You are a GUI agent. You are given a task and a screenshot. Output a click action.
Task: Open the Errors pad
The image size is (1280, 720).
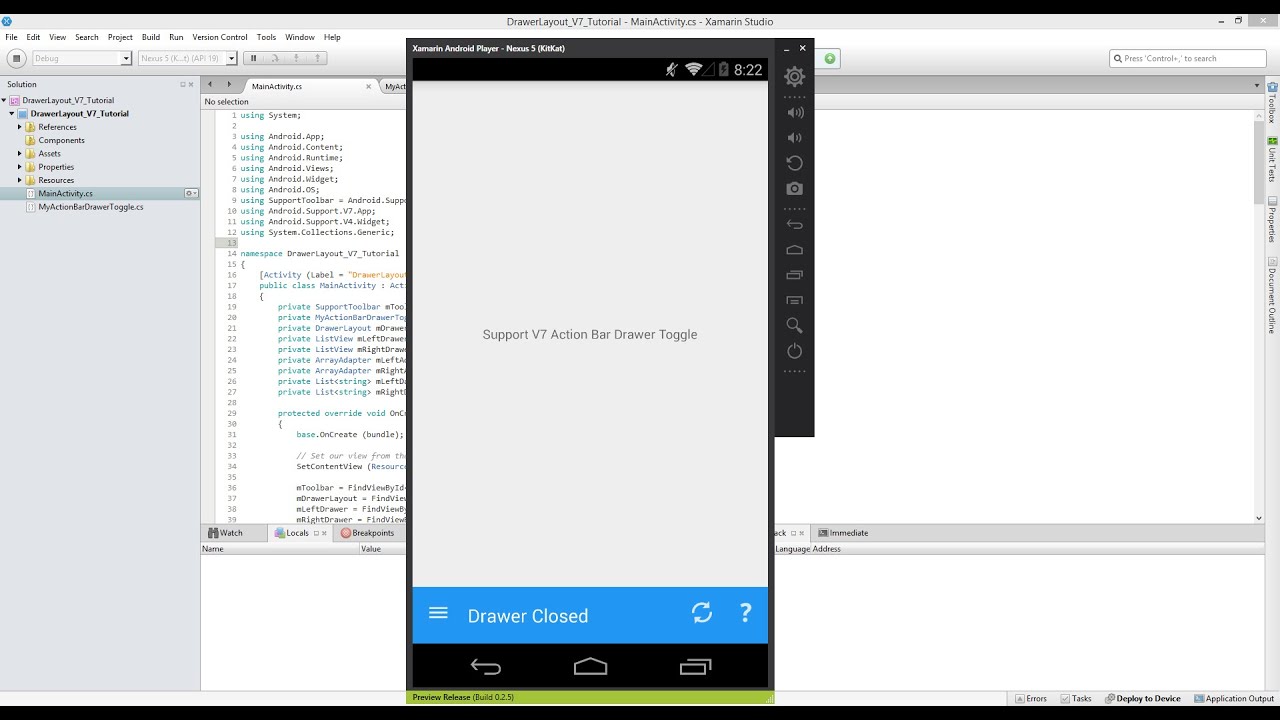click(x=1030, y=698)
